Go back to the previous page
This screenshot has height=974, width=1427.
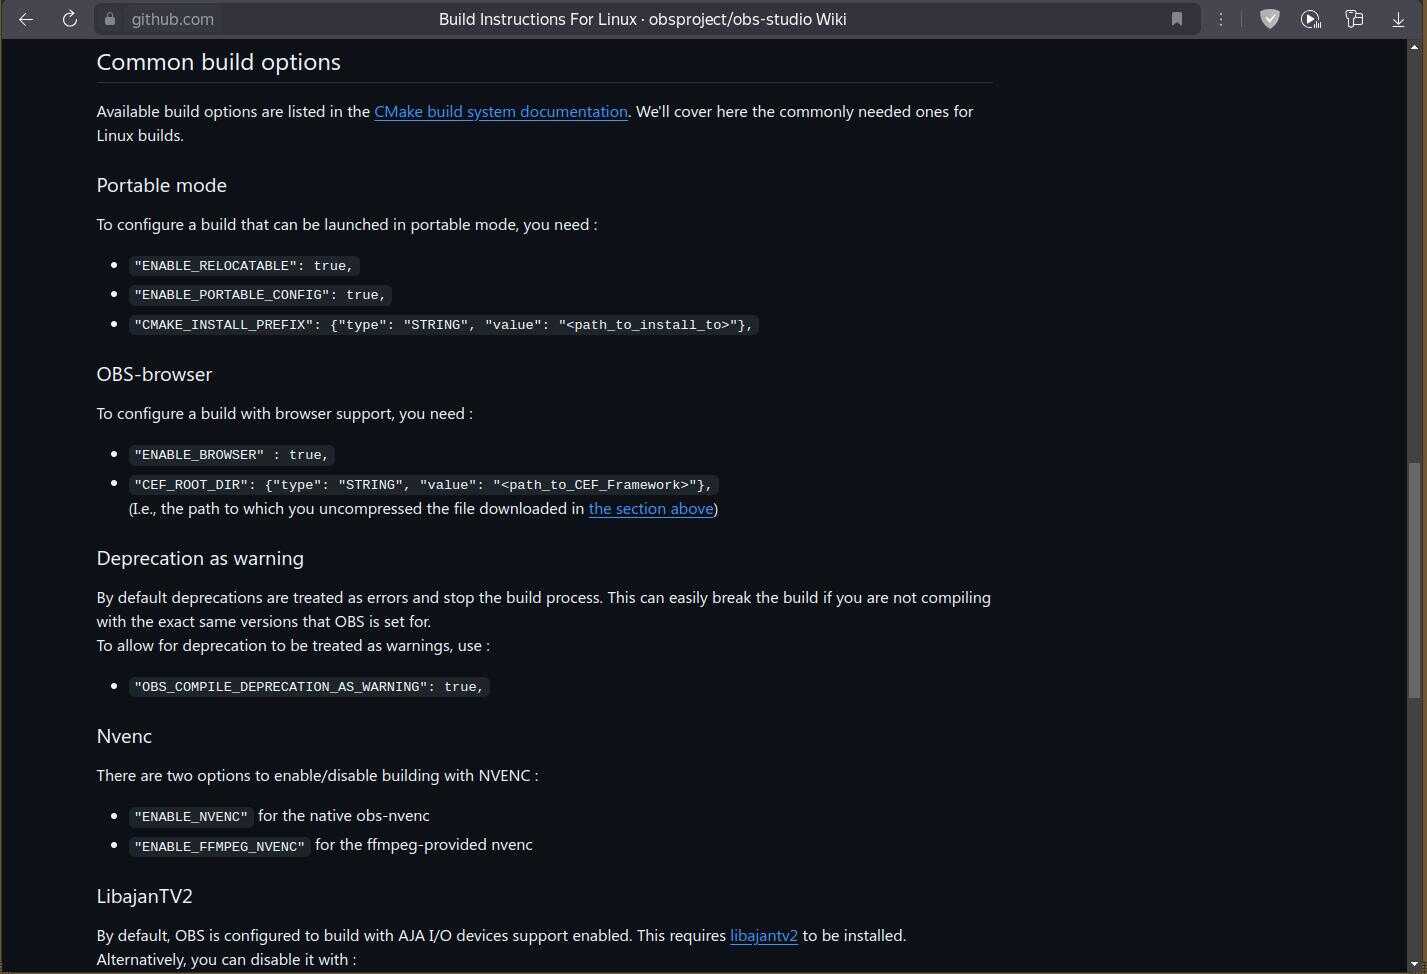tap(26, 19)
